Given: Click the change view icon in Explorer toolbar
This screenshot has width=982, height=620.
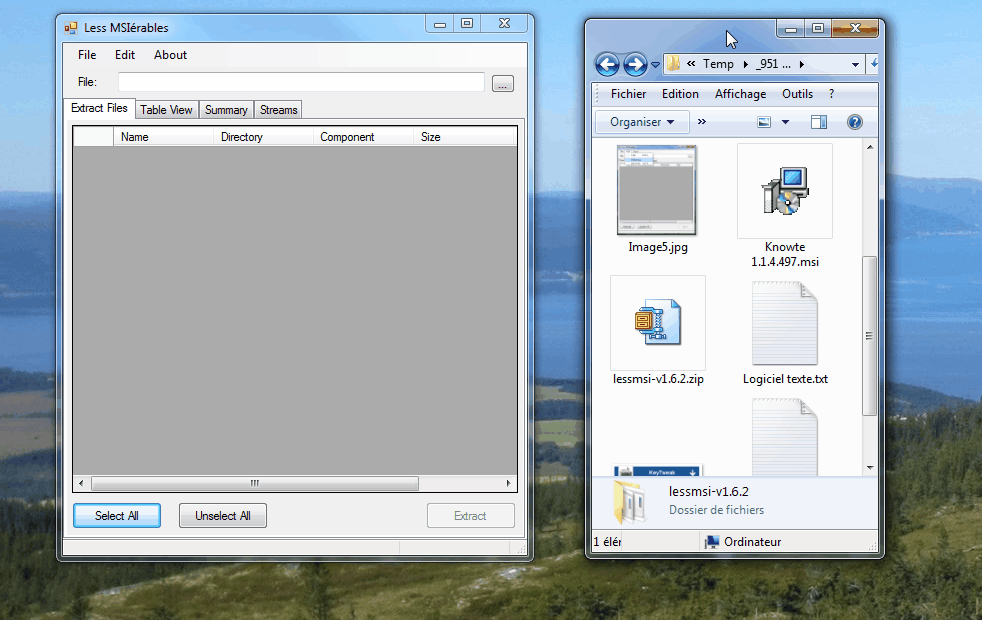Looking at the screenshot, I should [765, 122].
